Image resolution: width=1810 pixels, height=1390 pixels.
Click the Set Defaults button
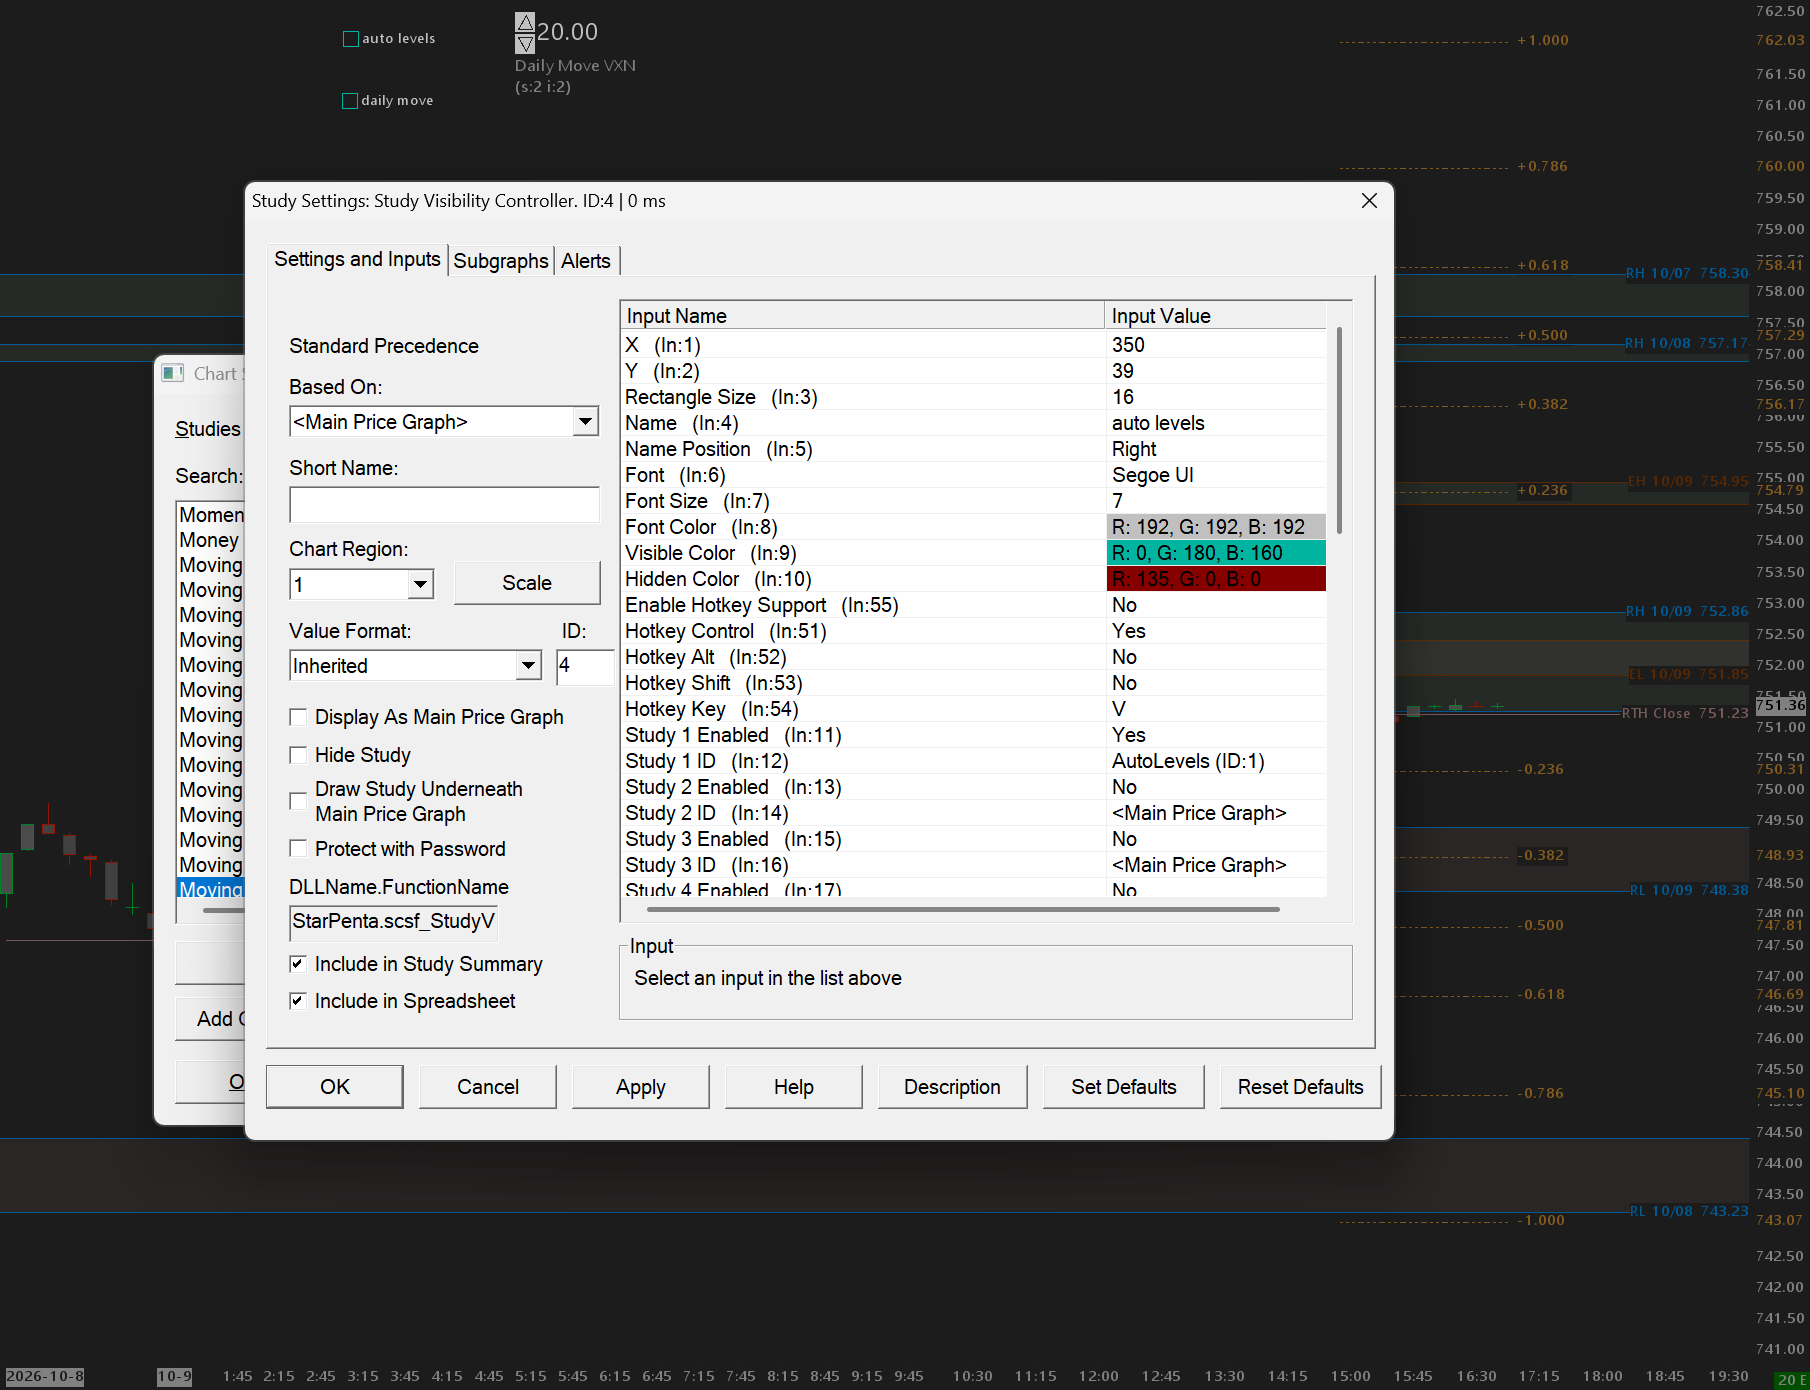1124,1087
